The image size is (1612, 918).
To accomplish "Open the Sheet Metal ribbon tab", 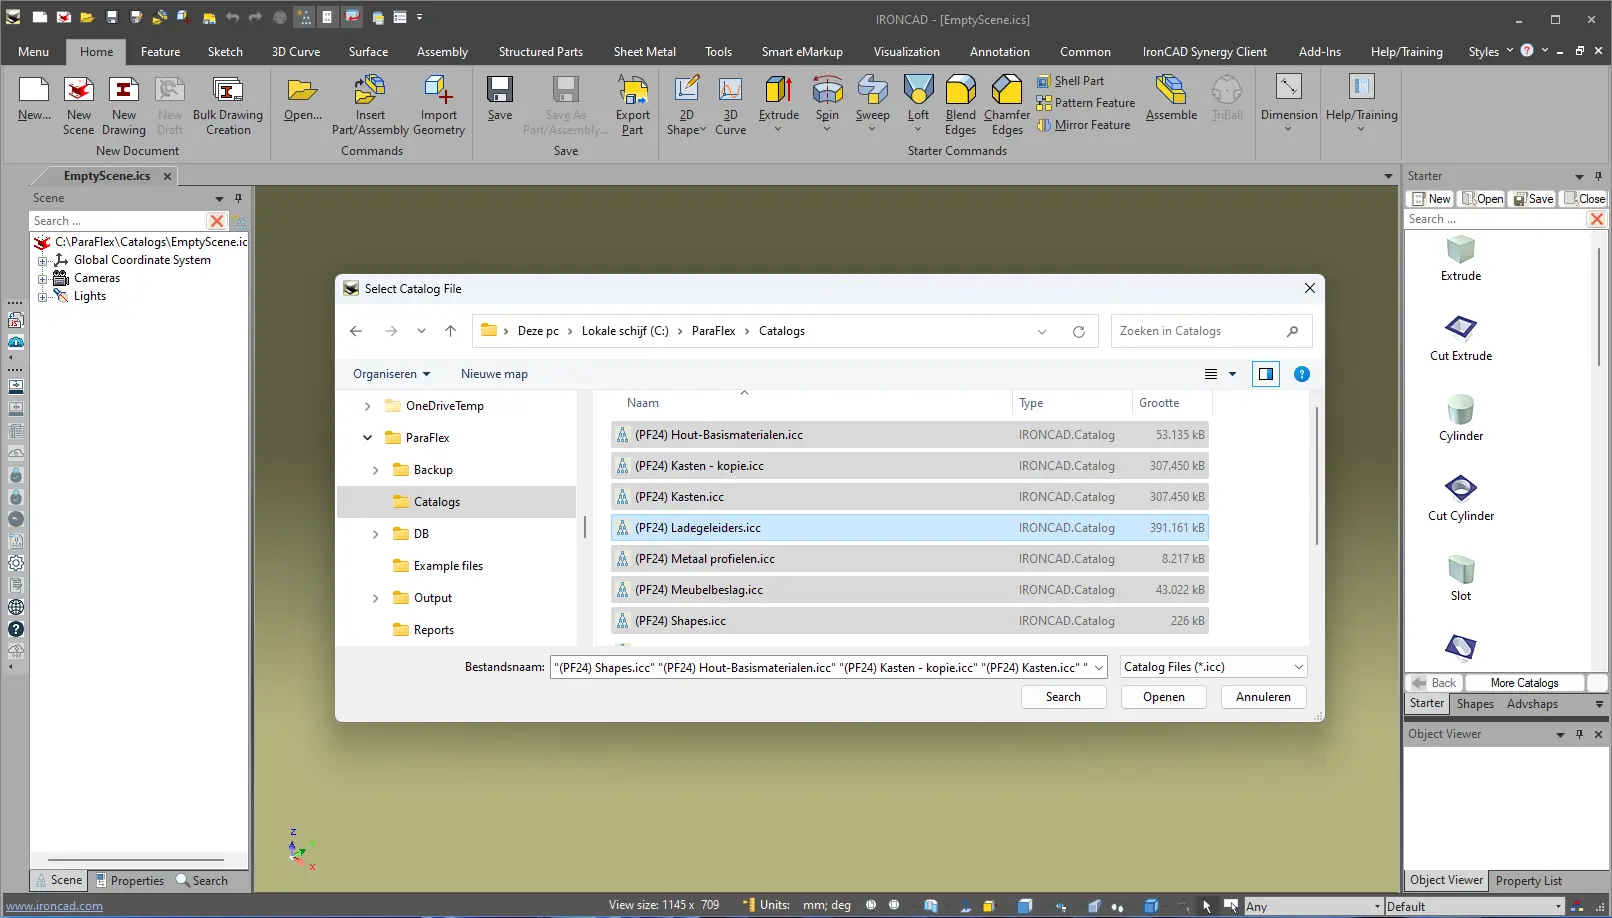I will (x=644, y=52).
